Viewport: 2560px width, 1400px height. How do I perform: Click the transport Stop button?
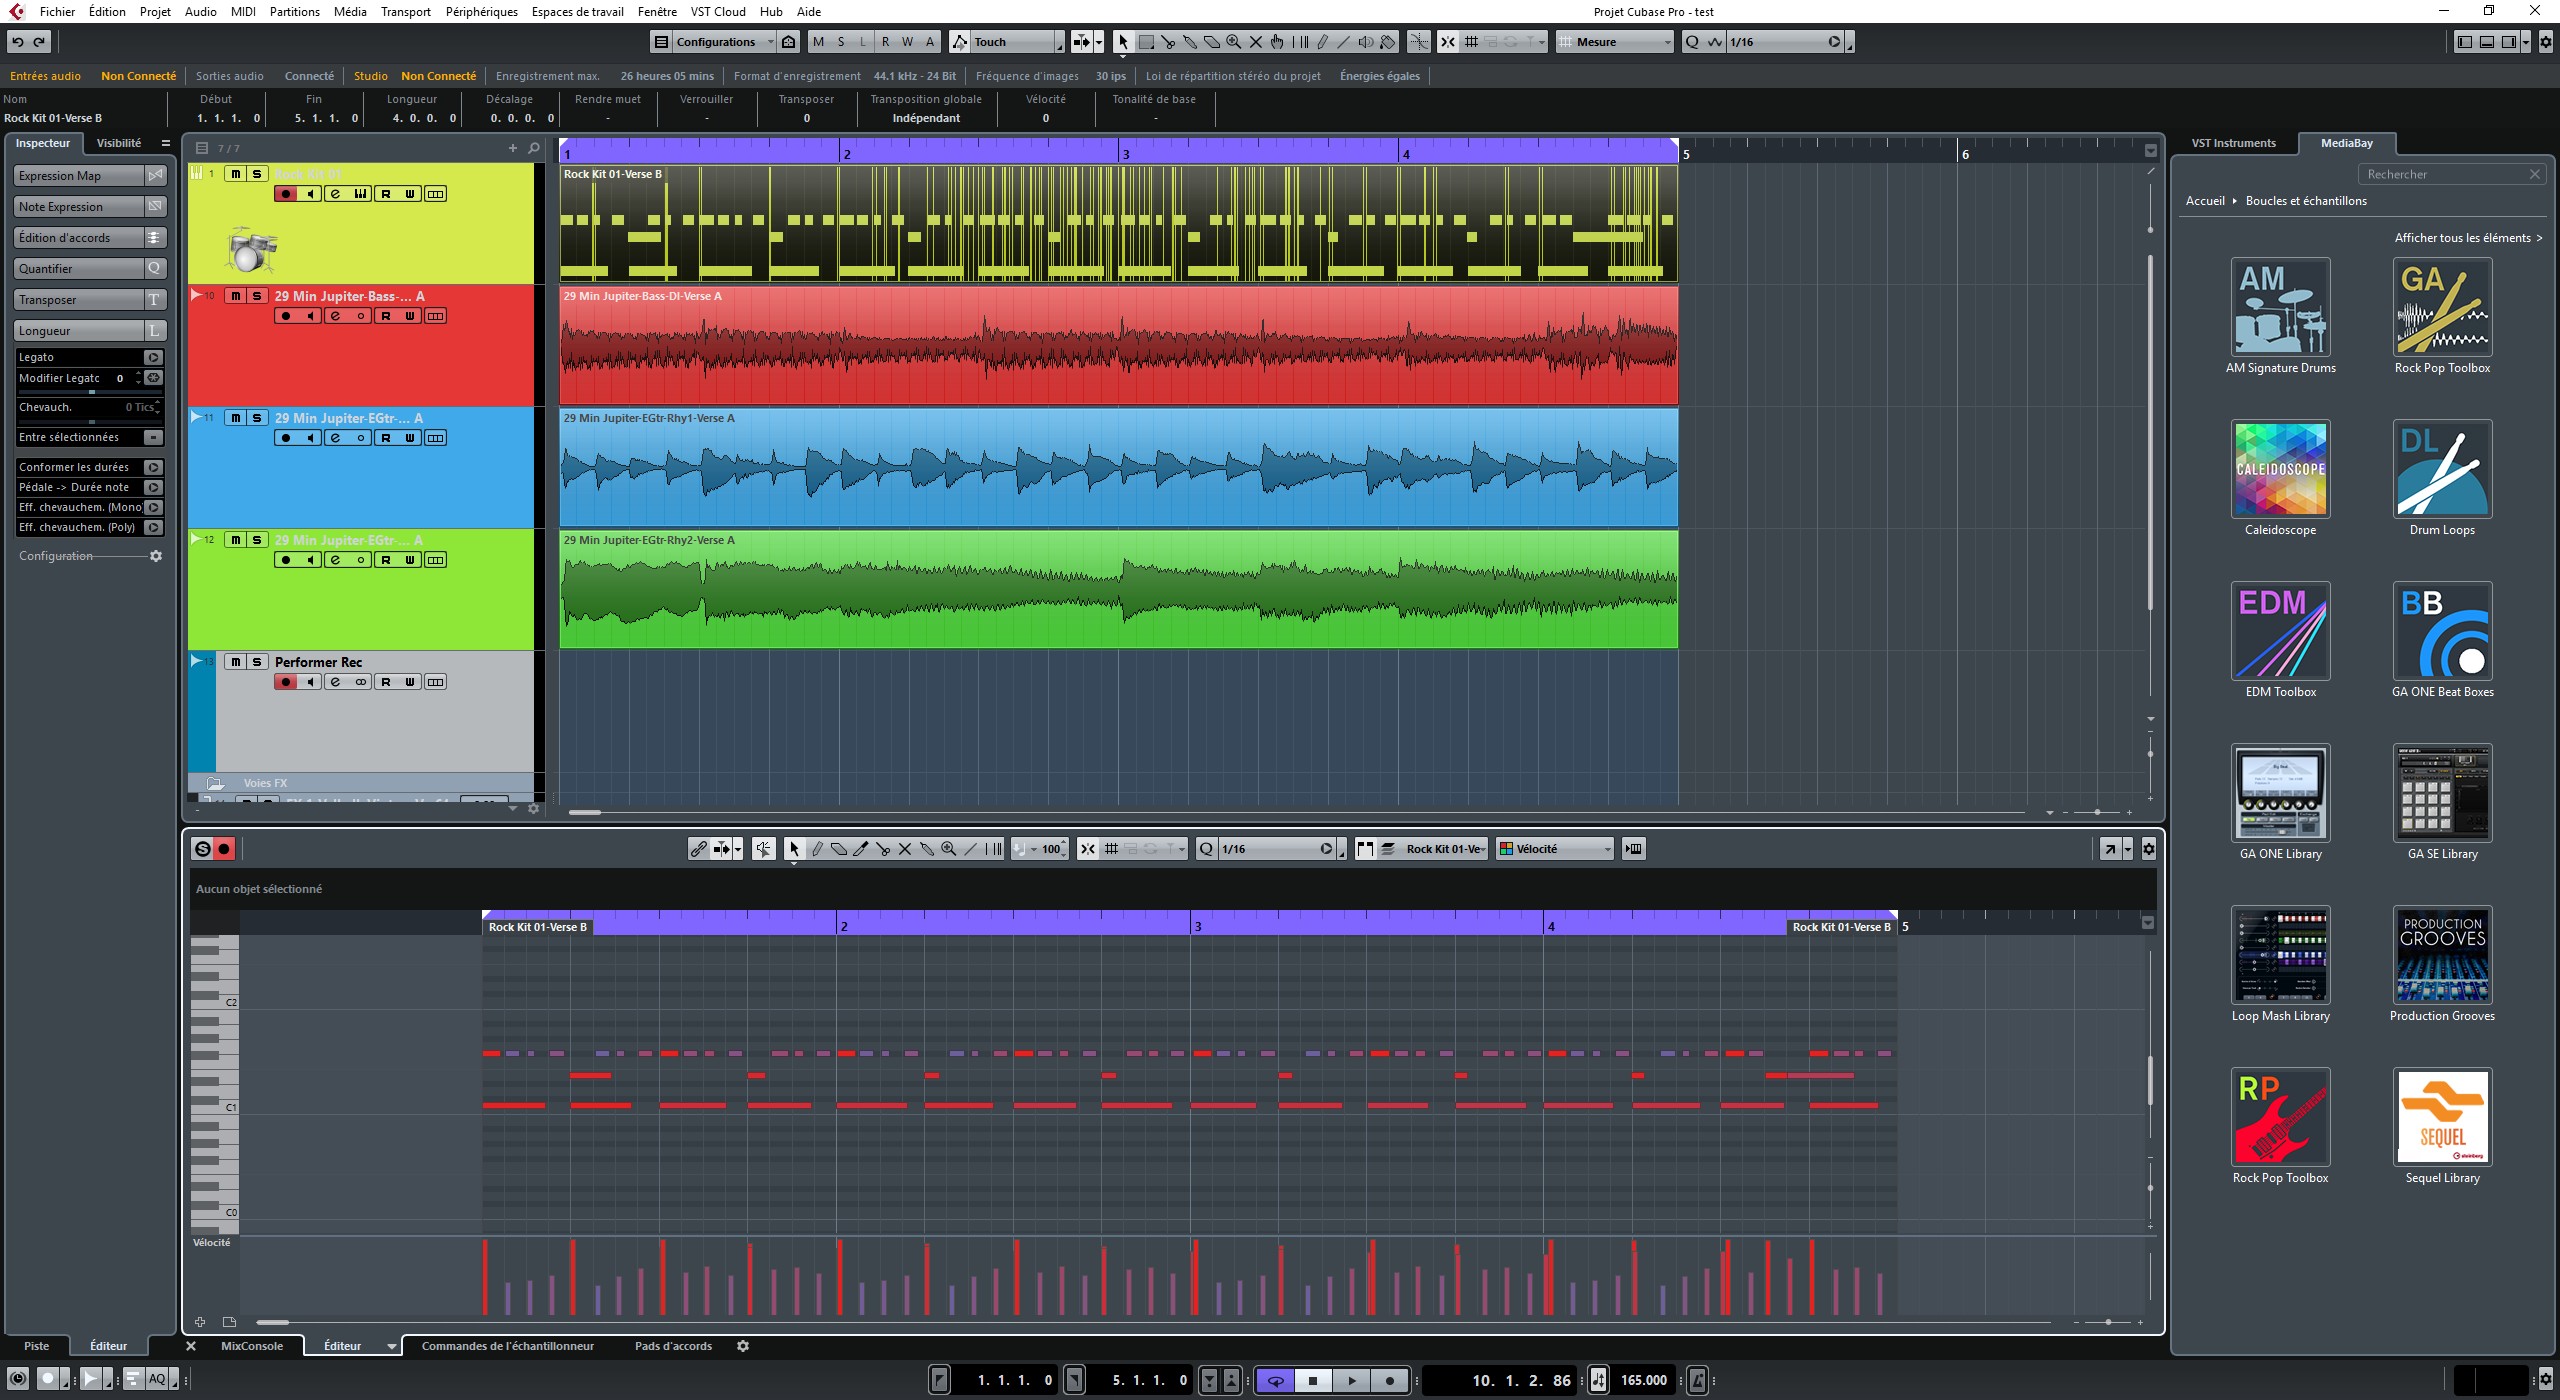click(x=1313, y=1381)
